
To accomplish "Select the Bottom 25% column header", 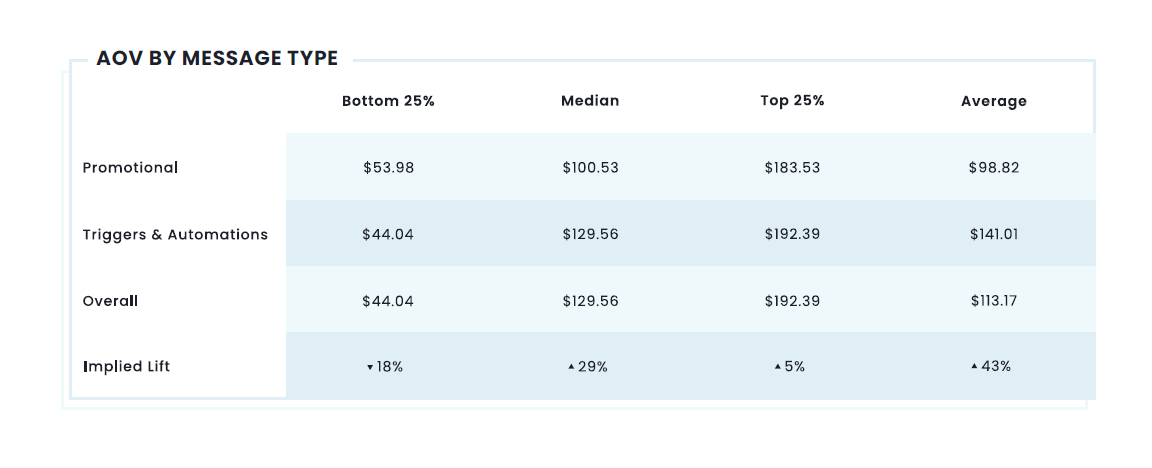I will [x=388, y=101].
